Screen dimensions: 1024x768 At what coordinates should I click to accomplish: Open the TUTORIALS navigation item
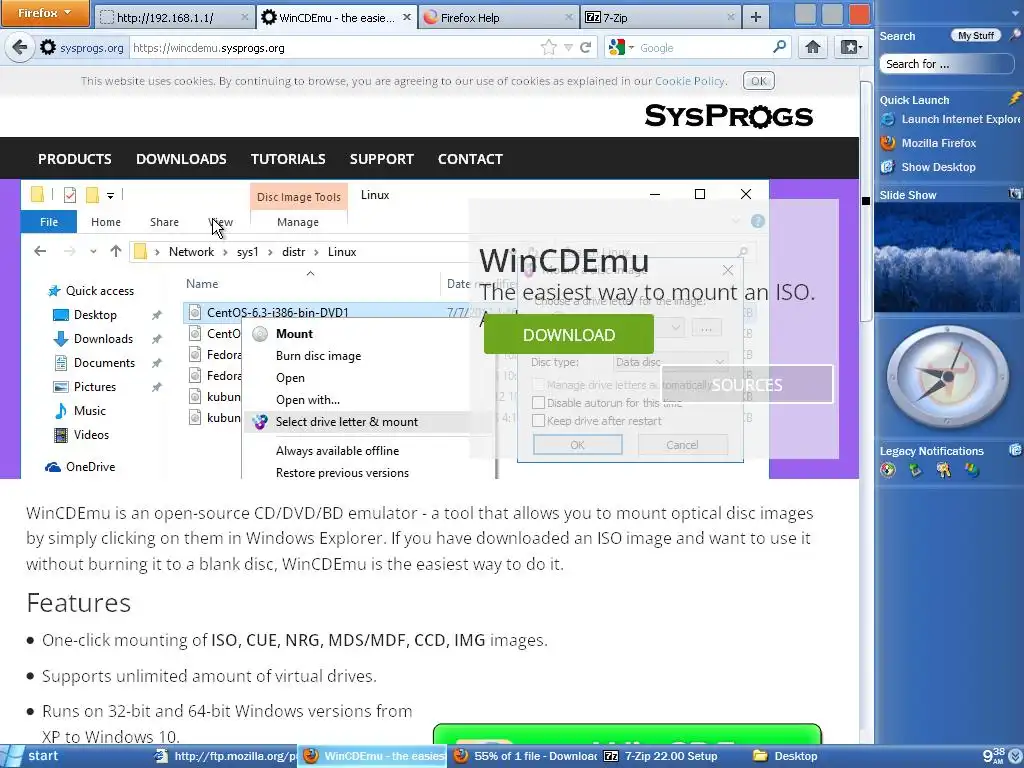click(288, 159)
